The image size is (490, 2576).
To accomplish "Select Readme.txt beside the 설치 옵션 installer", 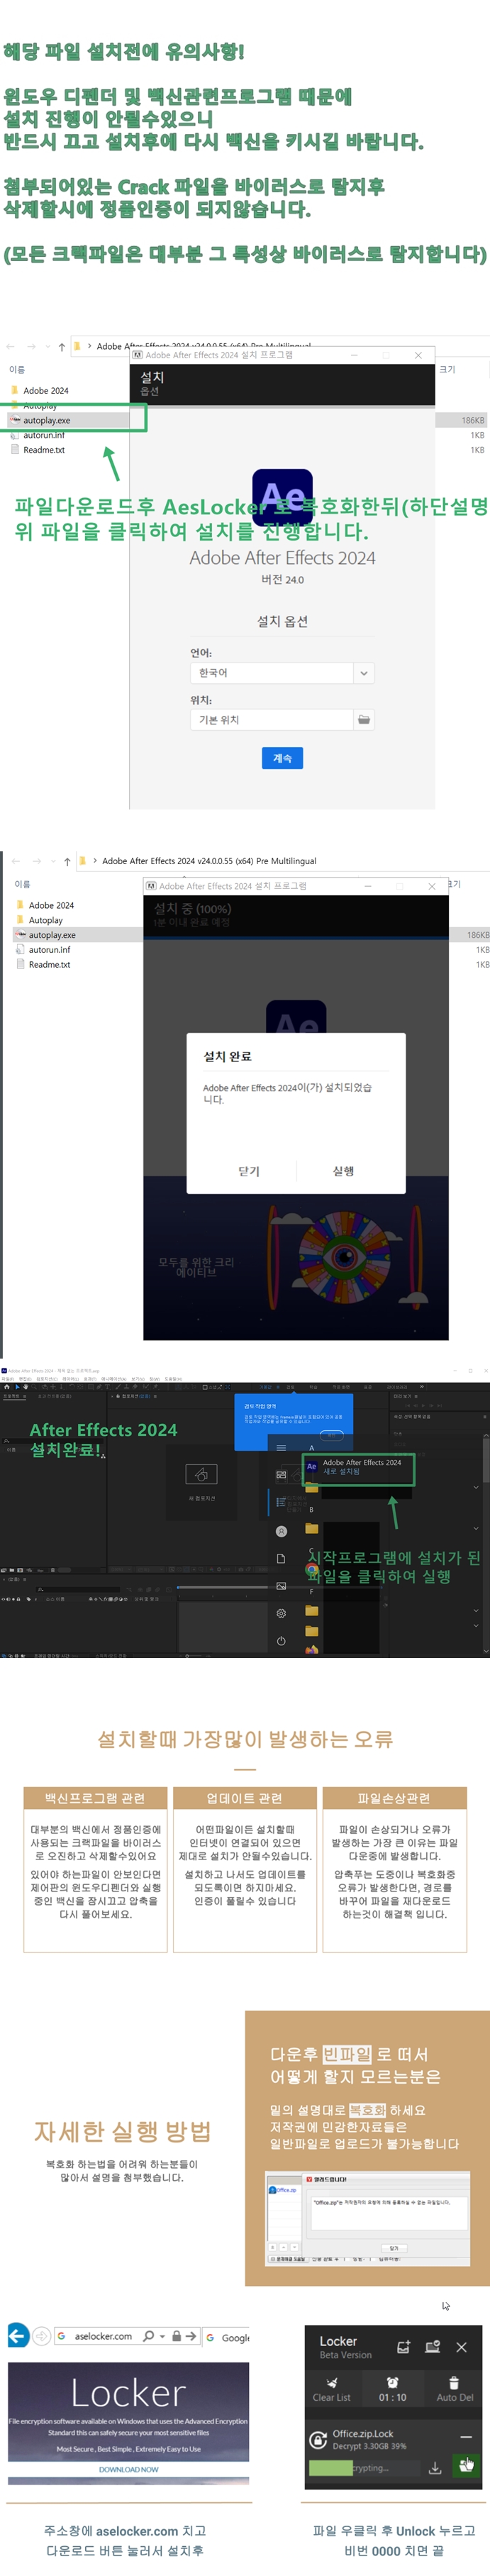I will pyautogui.click(x=44, y=450).
